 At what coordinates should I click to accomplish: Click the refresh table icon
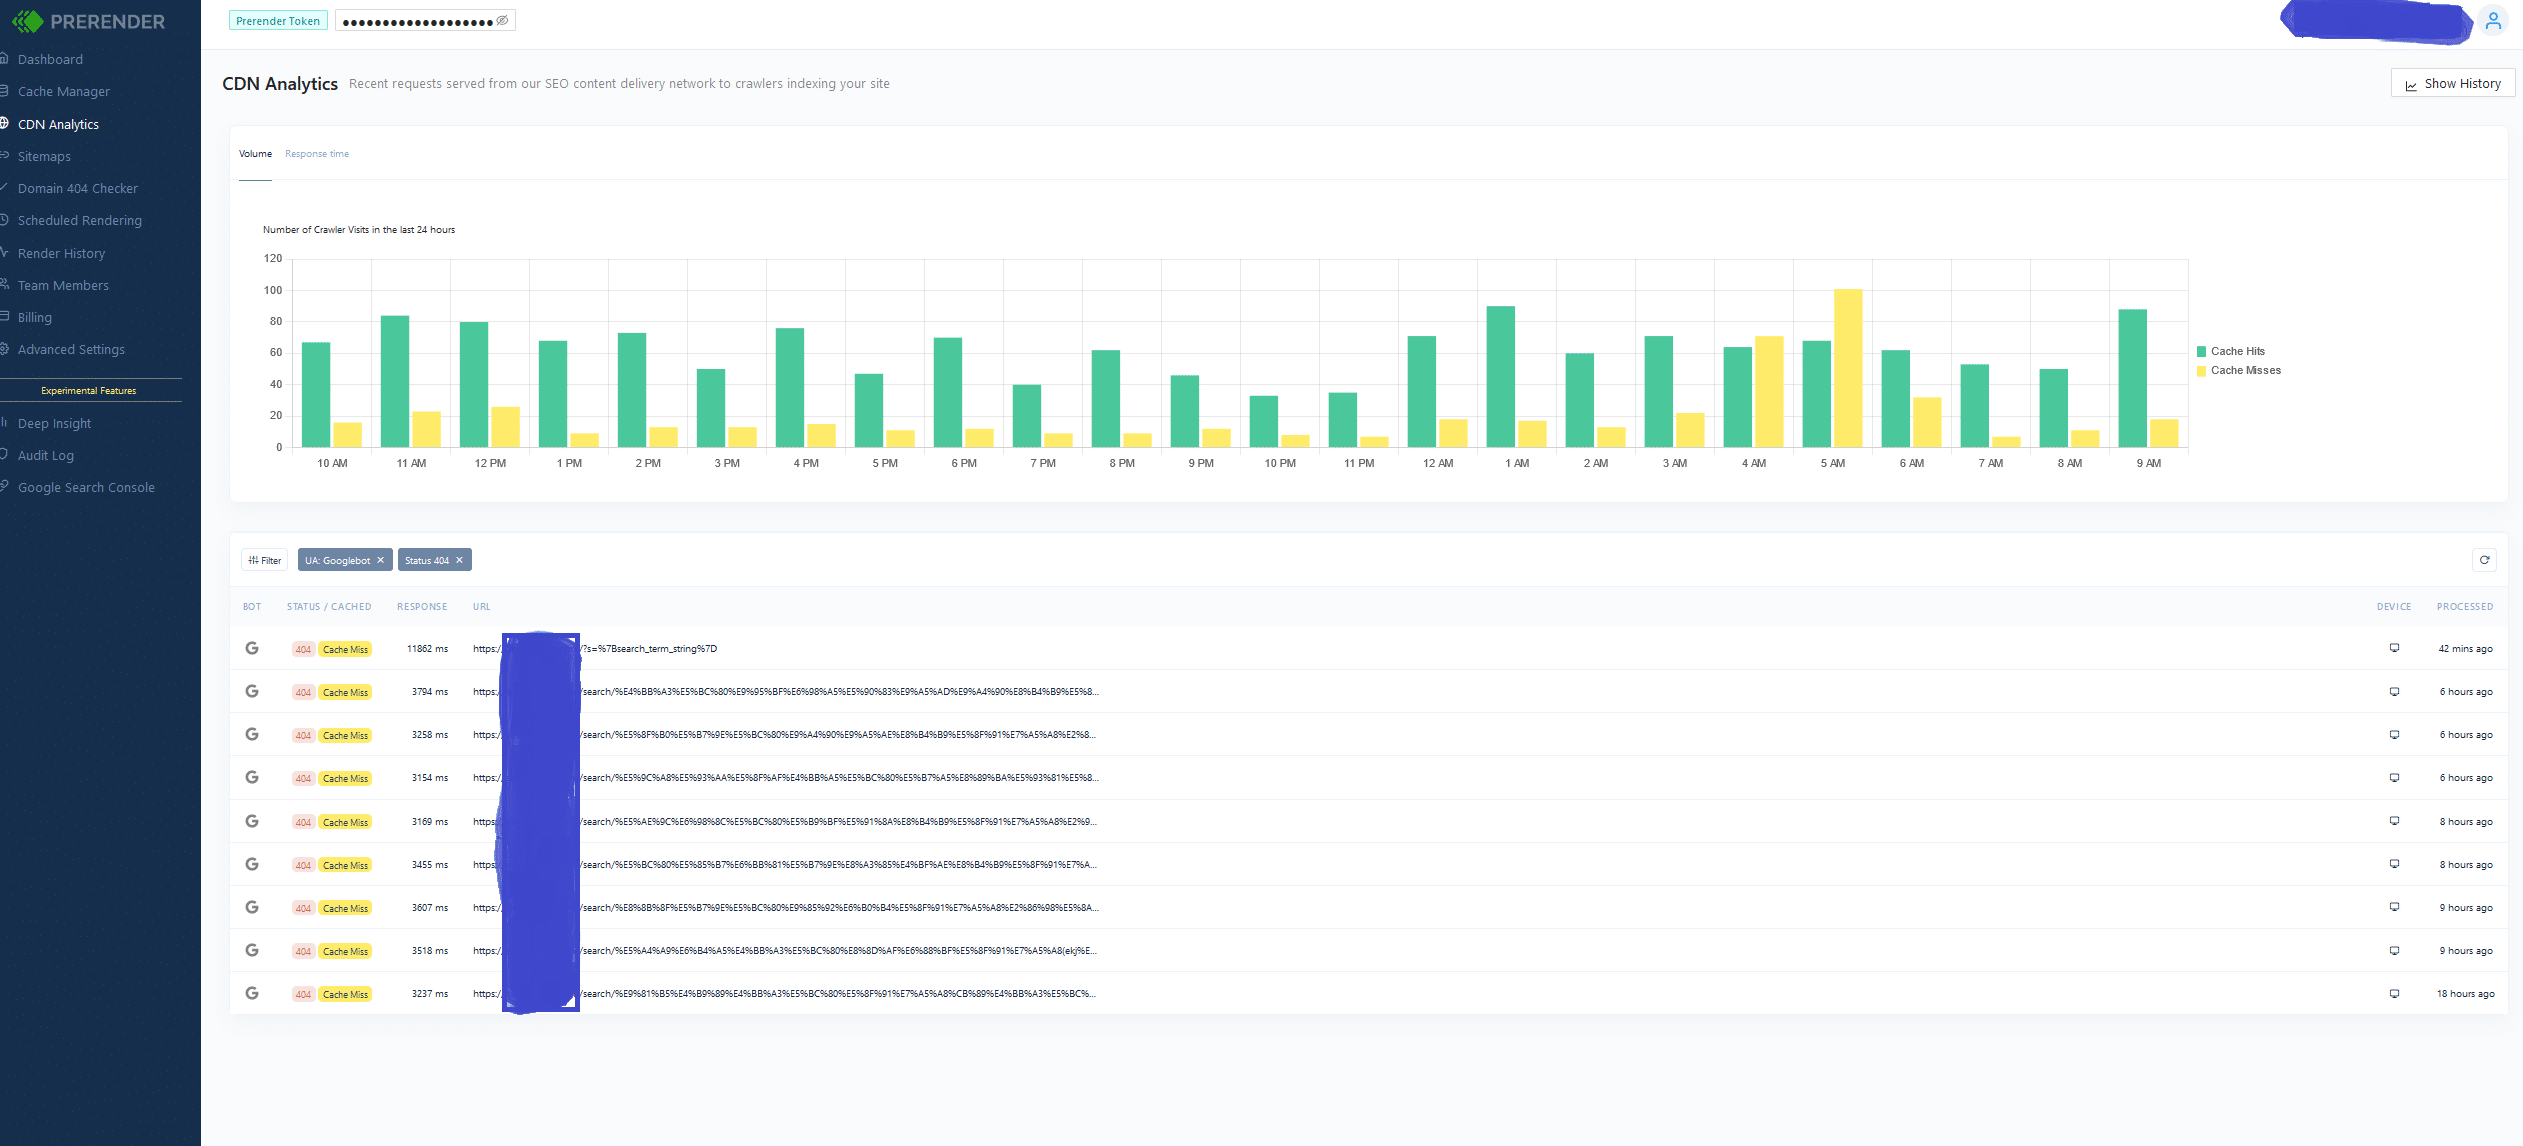pos(2484,560)
